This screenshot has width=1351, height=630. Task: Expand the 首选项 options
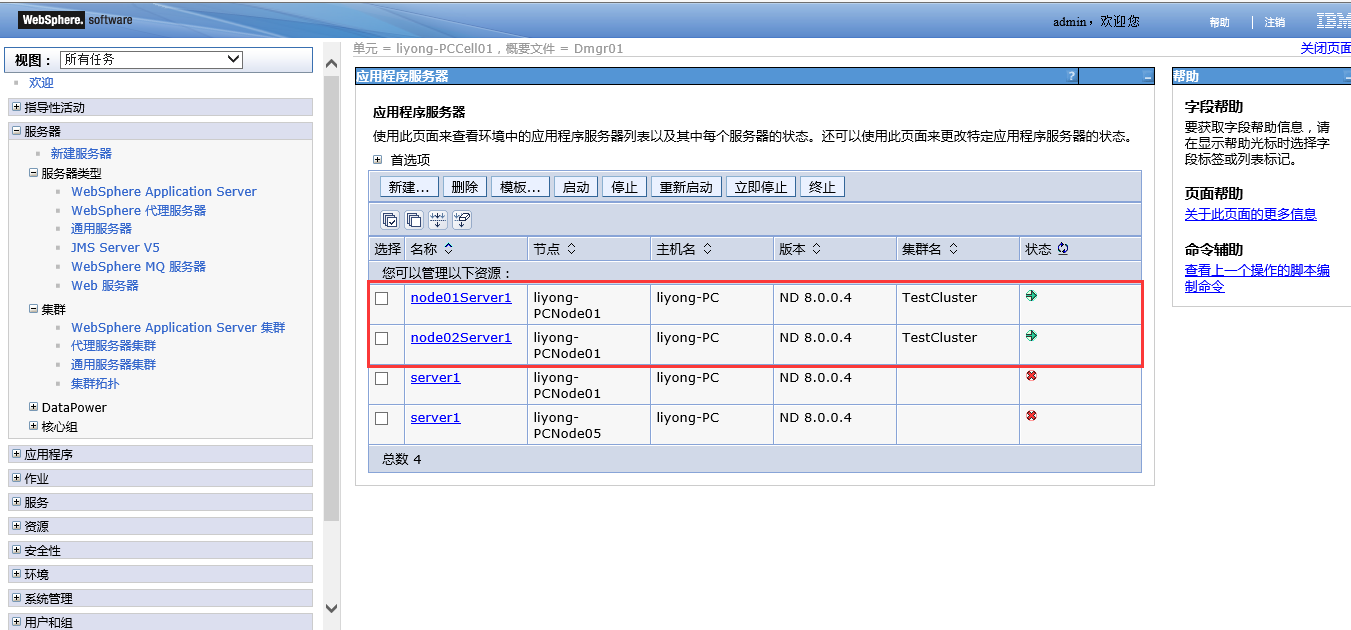click(378, 159)
